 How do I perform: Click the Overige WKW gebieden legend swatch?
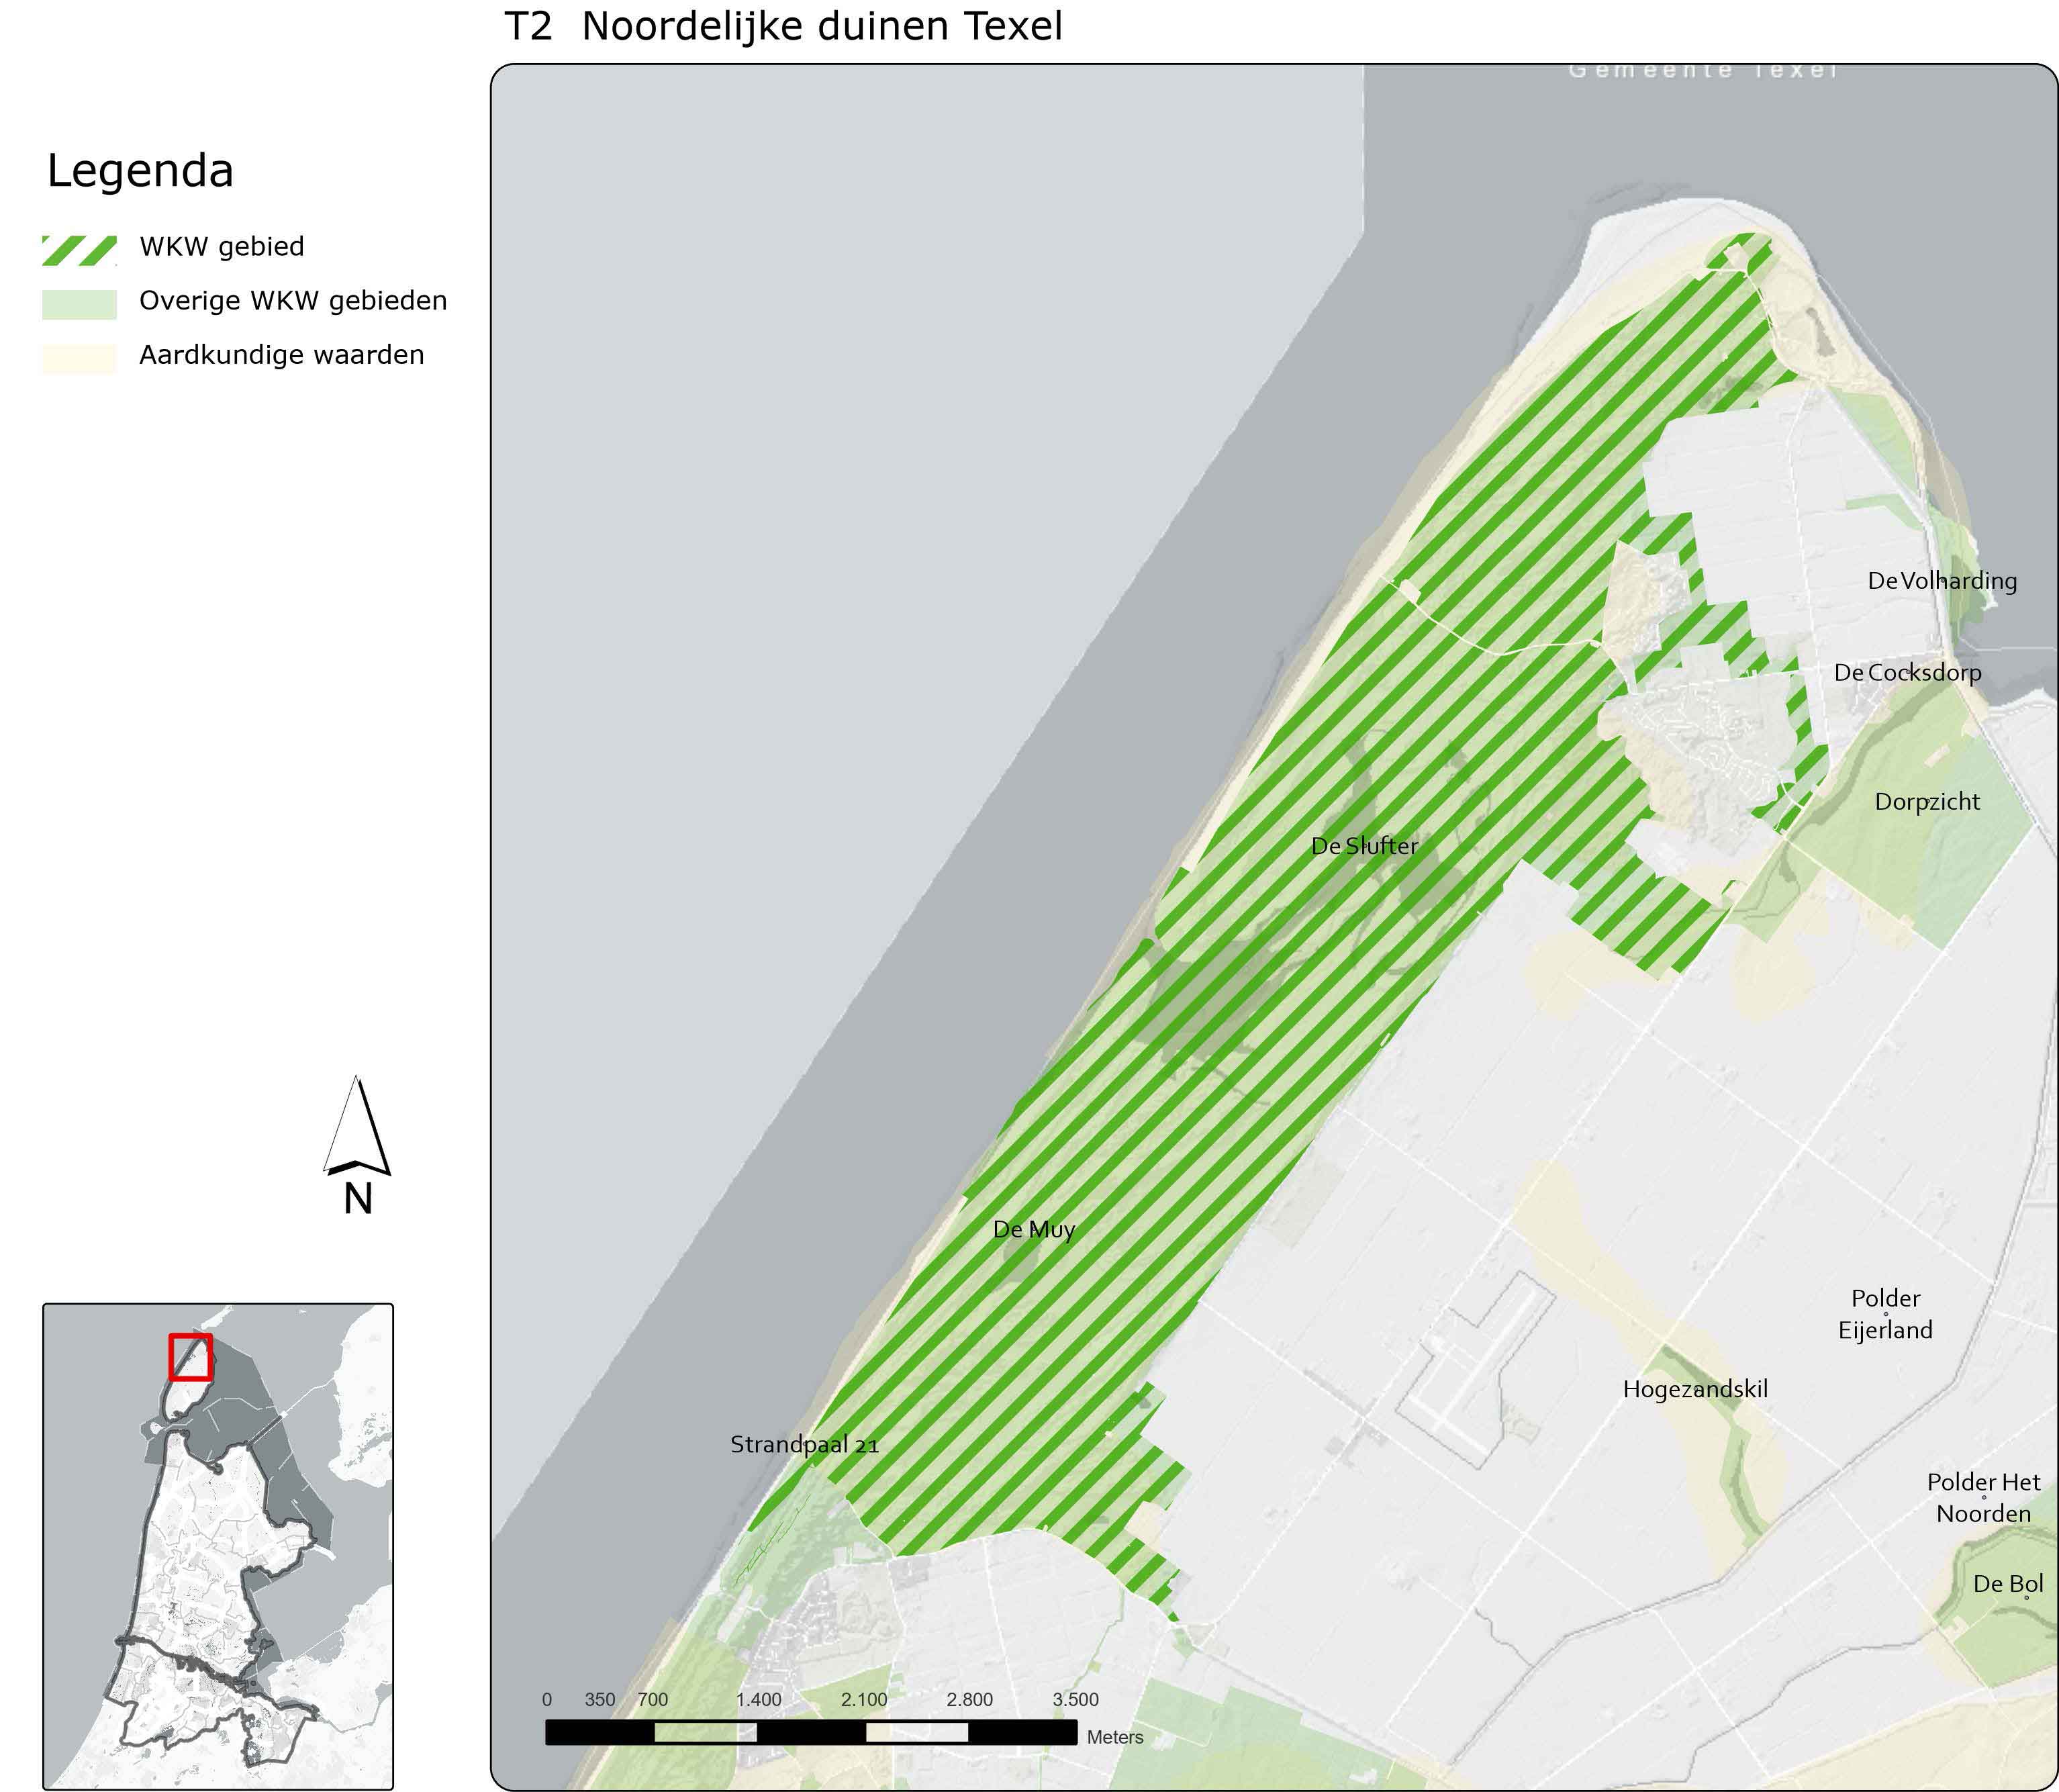tap(79, 304)
